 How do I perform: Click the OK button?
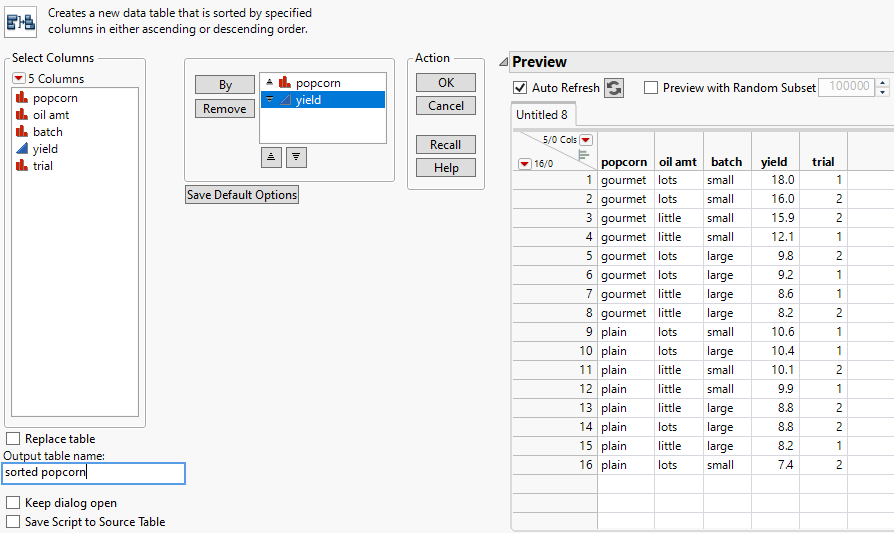(446, 83)
